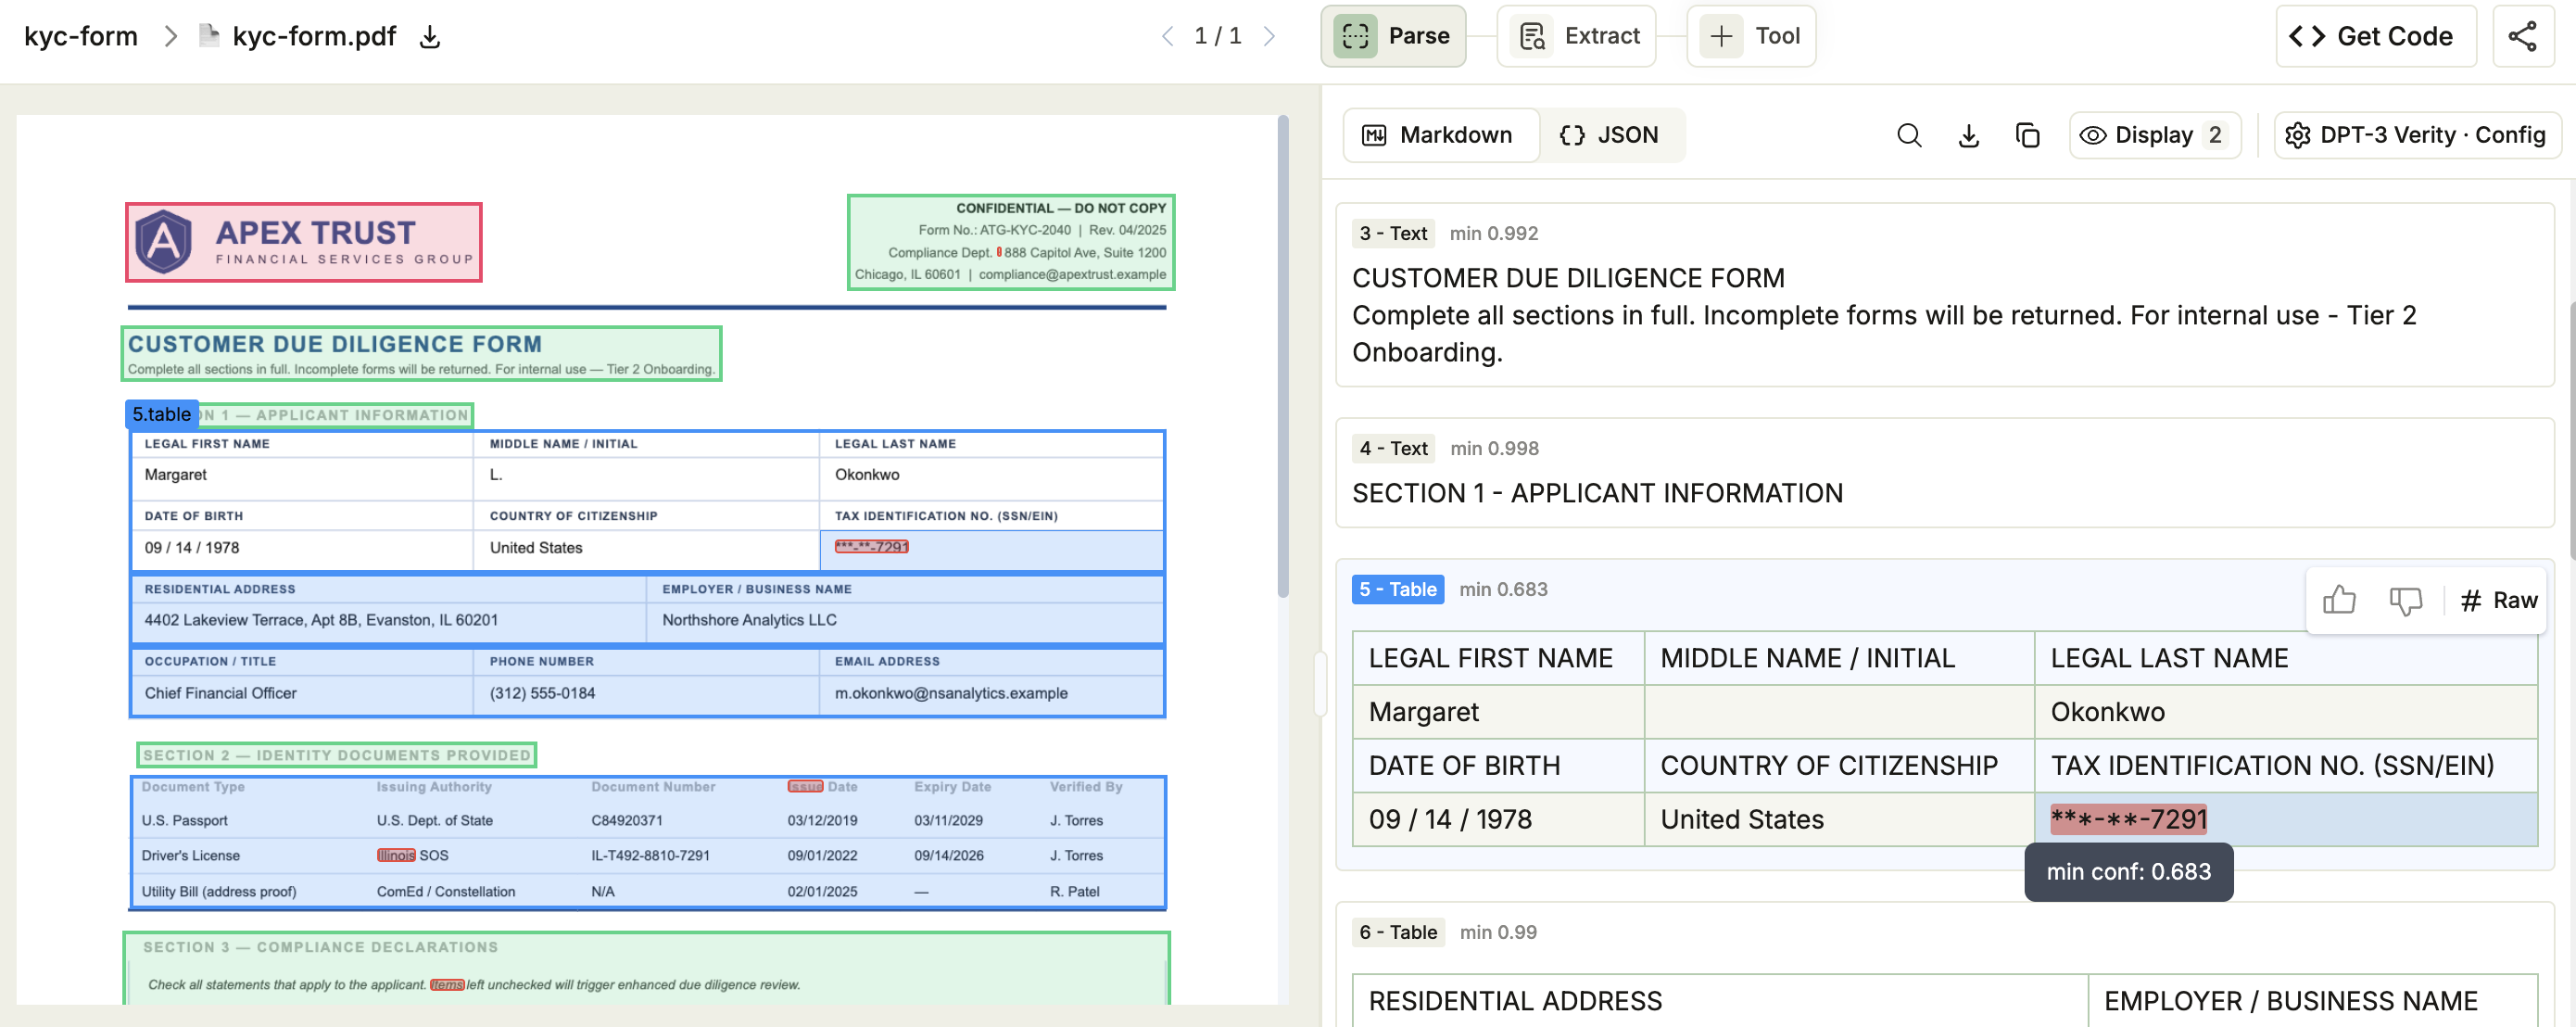
Task: Click the 'Okonkwo' cell in the results table
Action: pos(2285,712)
